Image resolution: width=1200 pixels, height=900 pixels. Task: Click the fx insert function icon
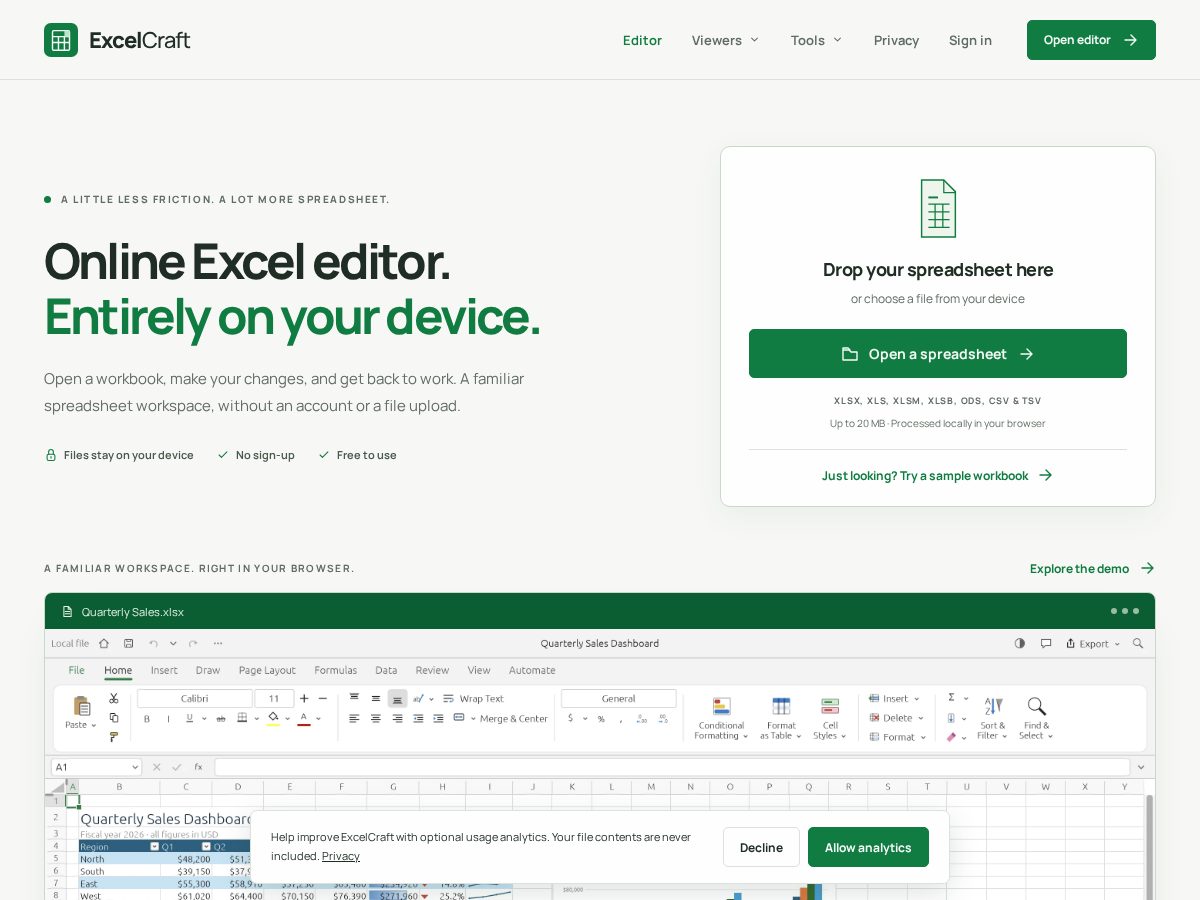[x=199, y=767]
